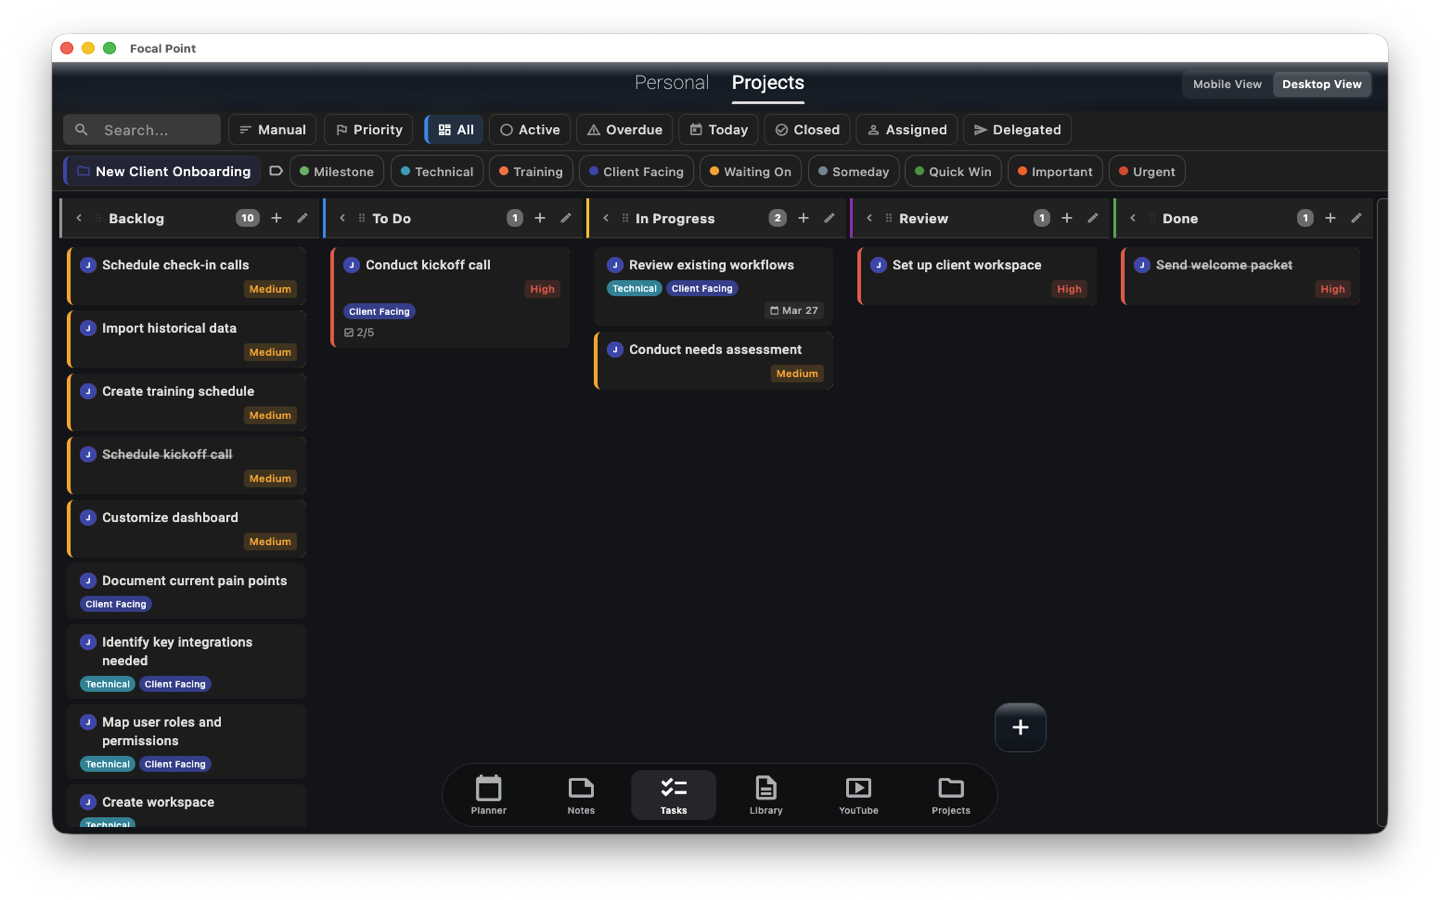
Task: Collapse the Backlog column
Action: tap(79, 217)
